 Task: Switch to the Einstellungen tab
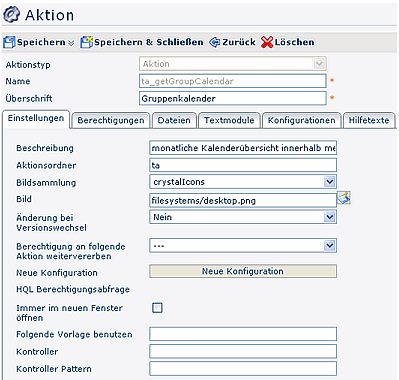click(36, 118)
